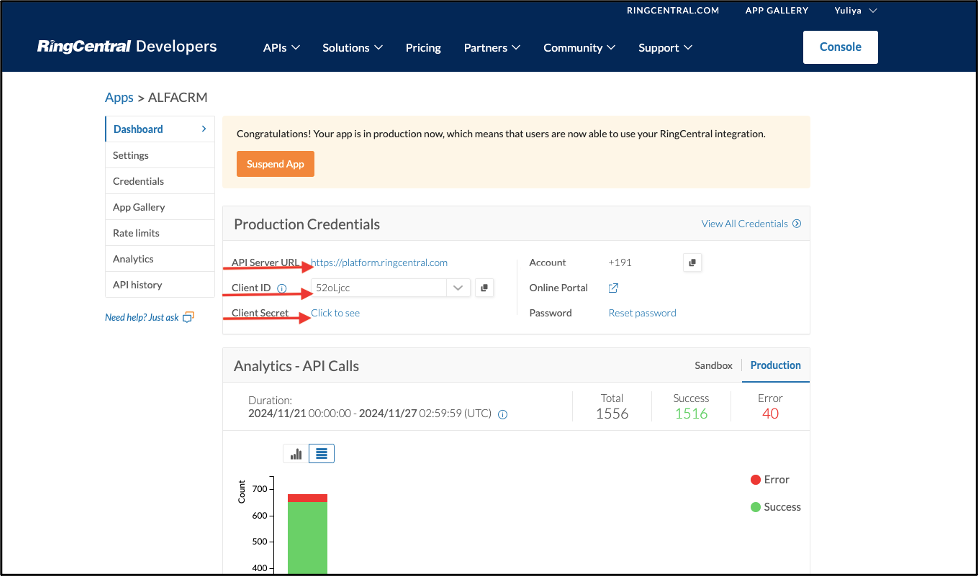Viewport: 979px width, 577px height.
Task: Click the Analytics - API Calls heading
Action: (x=296, y=366)
